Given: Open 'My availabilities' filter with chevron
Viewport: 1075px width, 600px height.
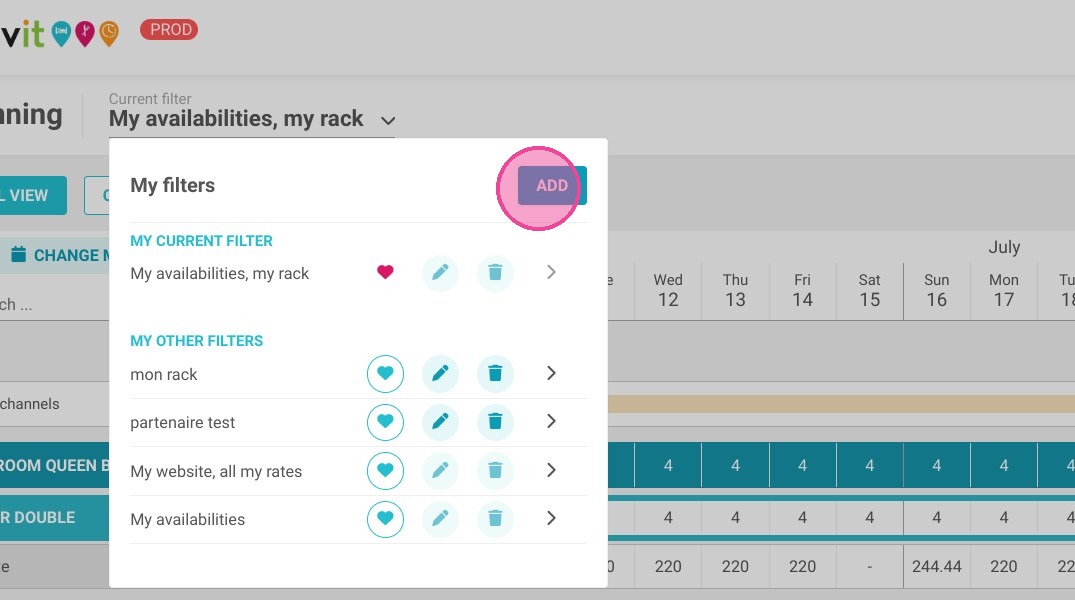Looking at the screenshot, I should 551,519.
